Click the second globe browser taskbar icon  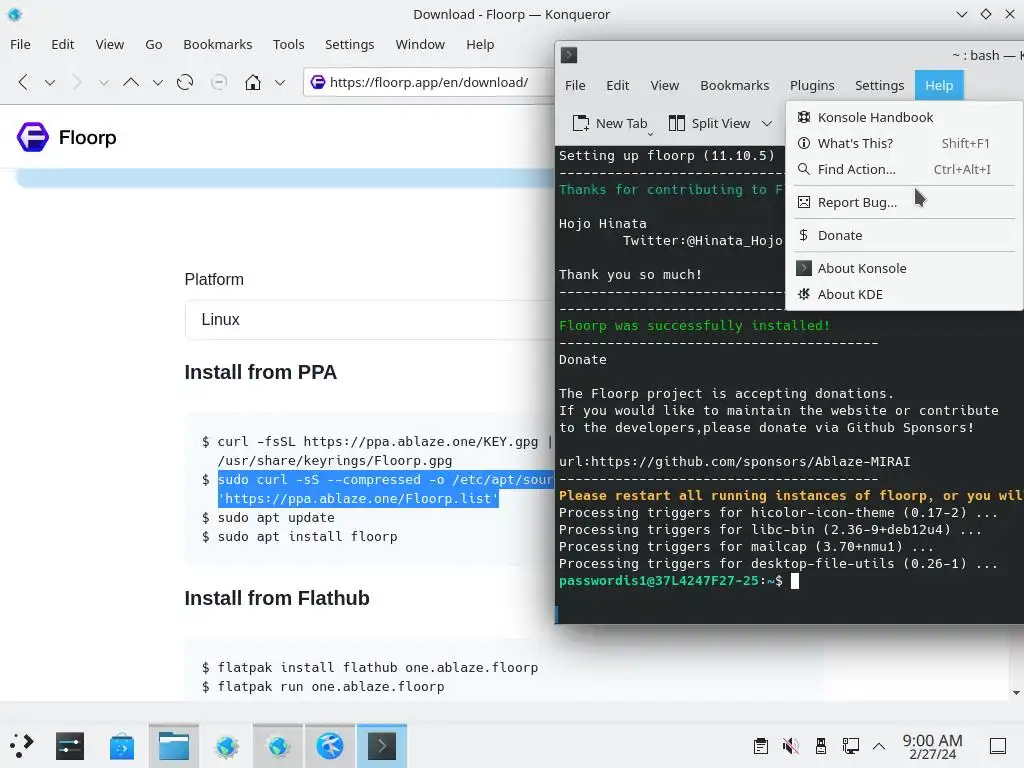(x=278, y=746)
